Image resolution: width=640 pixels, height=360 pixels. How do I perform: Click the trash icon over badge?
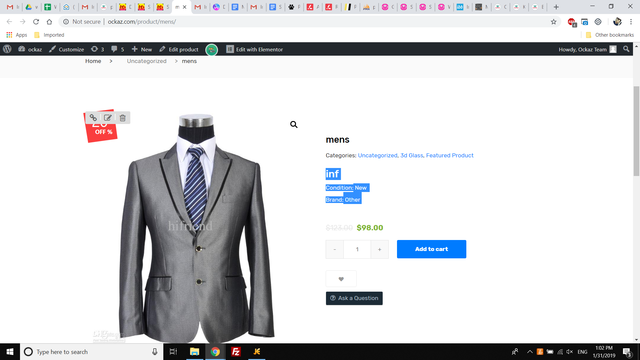coord(122,118)
